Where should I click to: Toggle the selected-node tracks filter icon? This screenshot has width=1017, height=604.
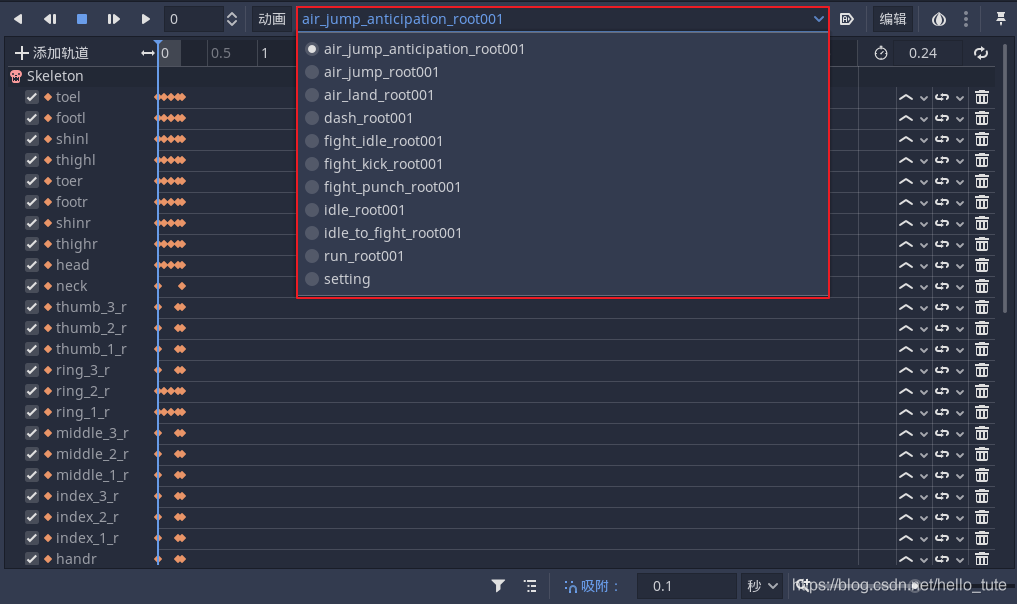coord(497,586)
